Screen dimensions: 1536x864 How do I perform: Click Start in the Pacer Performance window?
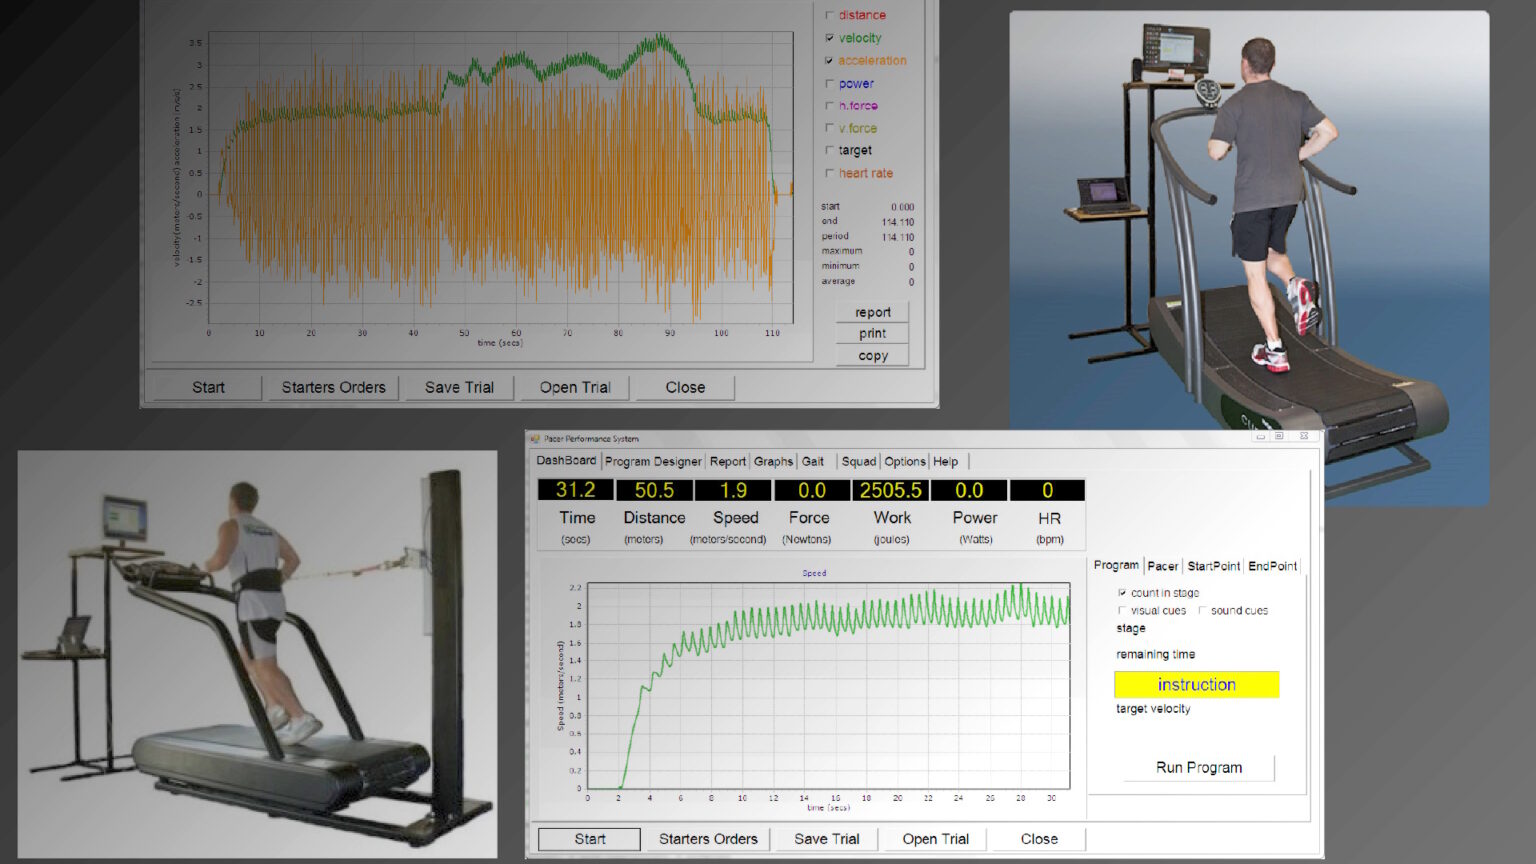589,839
